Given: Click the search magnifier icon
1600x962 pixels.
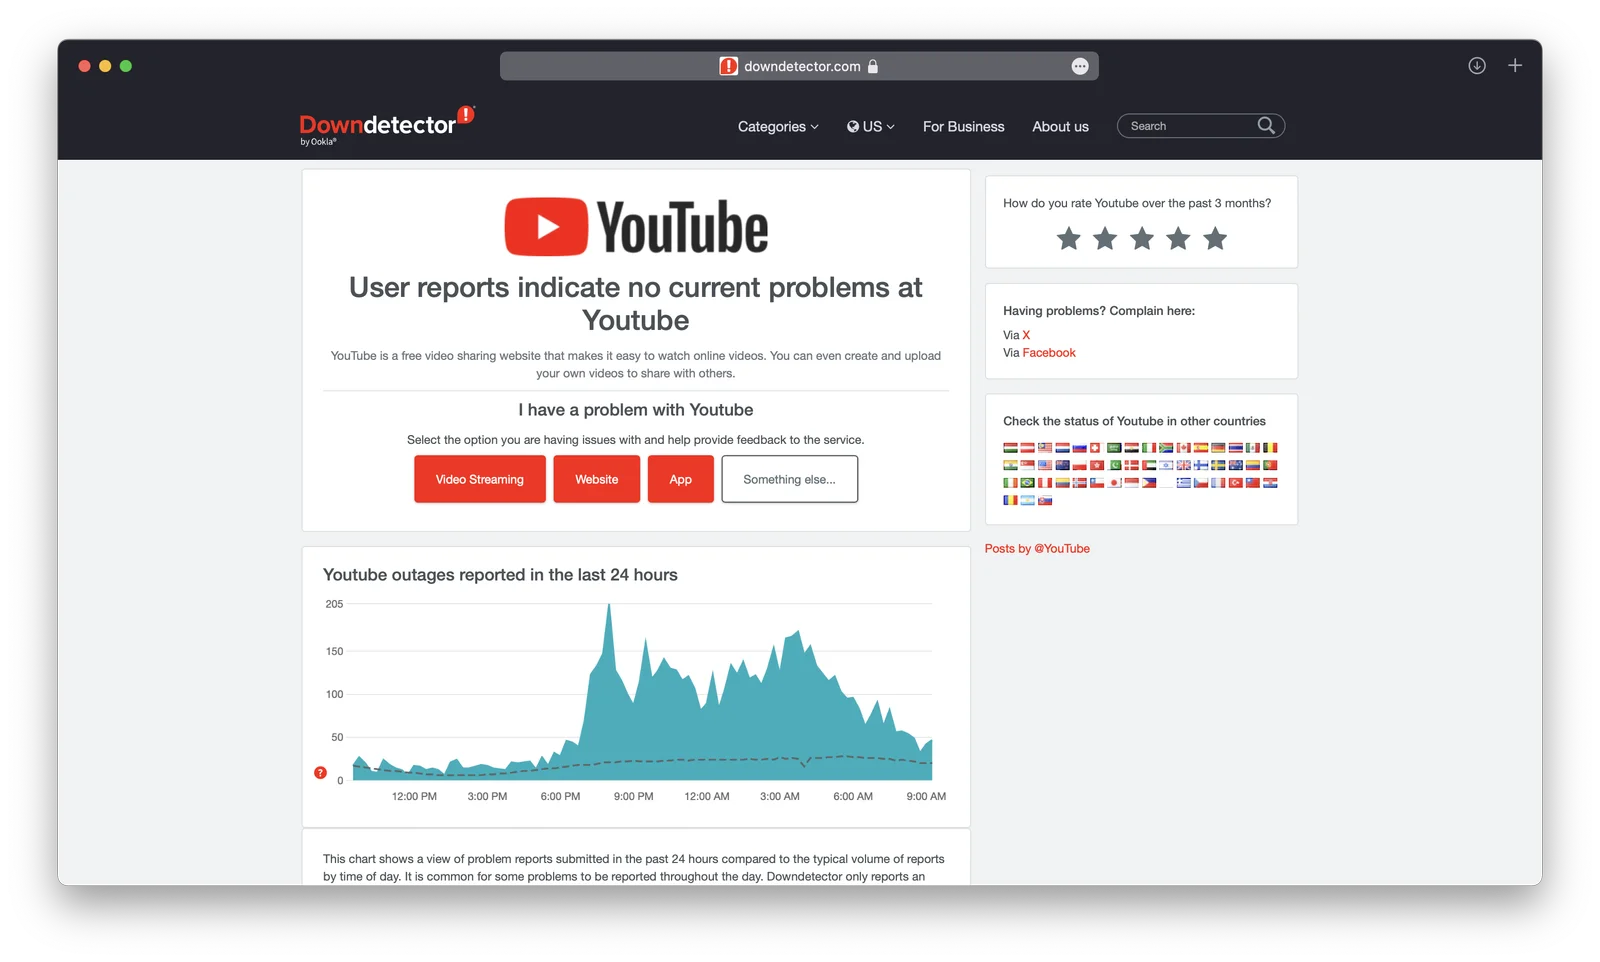Looking at the screenshot, I should point(1266,125).
